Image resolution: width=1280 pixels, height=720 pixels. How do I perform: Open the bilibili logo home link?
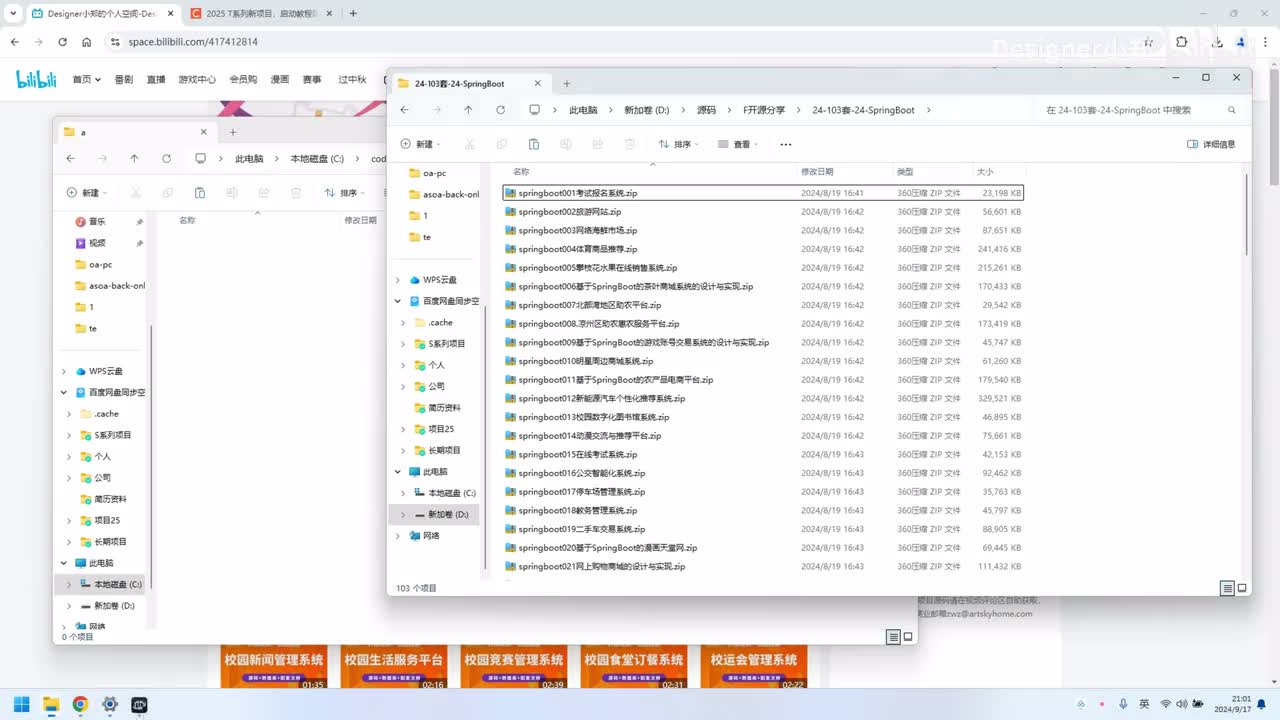click(x=36, y=79)
